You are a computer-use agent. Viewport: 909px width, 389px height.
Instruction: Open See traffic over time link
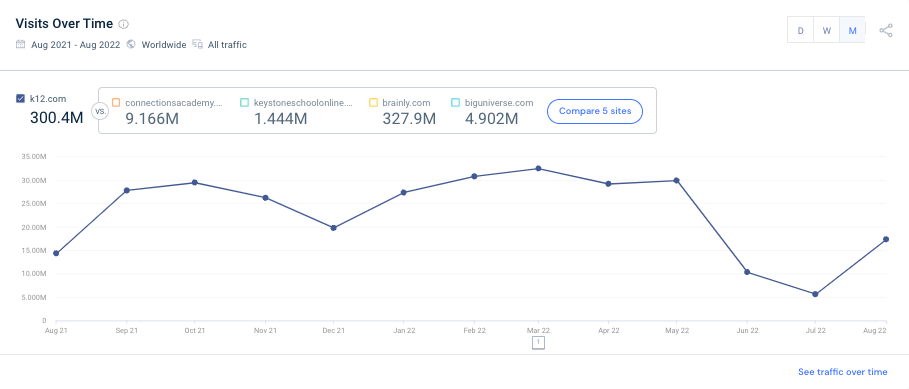click(x=842, y=372)
